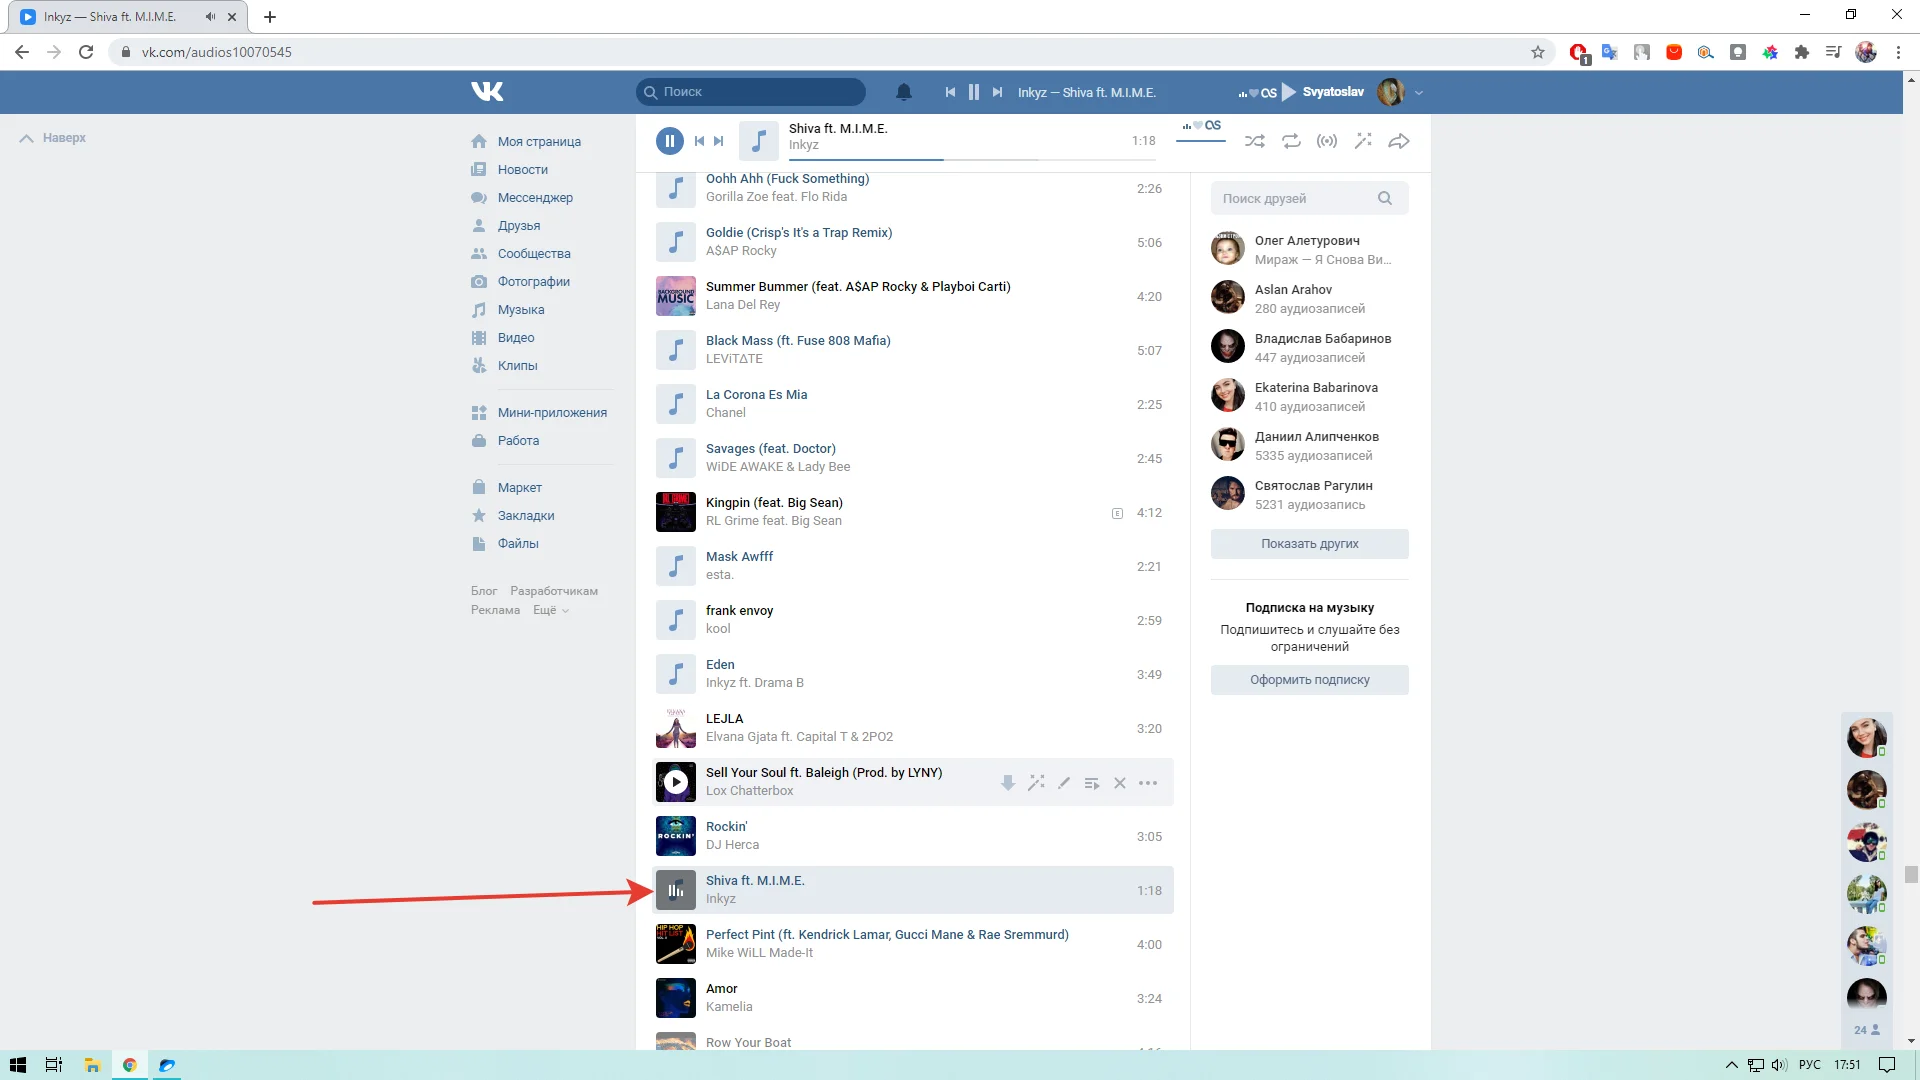Click pencil edit icon on Sell Your Soul
The image size is (1920, 1080).
(x=1064, y=783)
